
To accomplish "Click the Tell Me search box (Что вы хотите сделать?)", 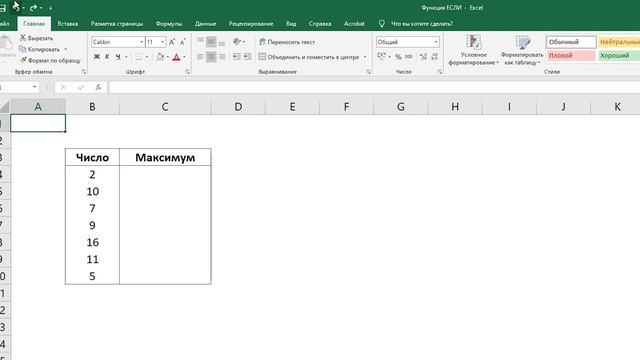I will [x=422, y=24].
